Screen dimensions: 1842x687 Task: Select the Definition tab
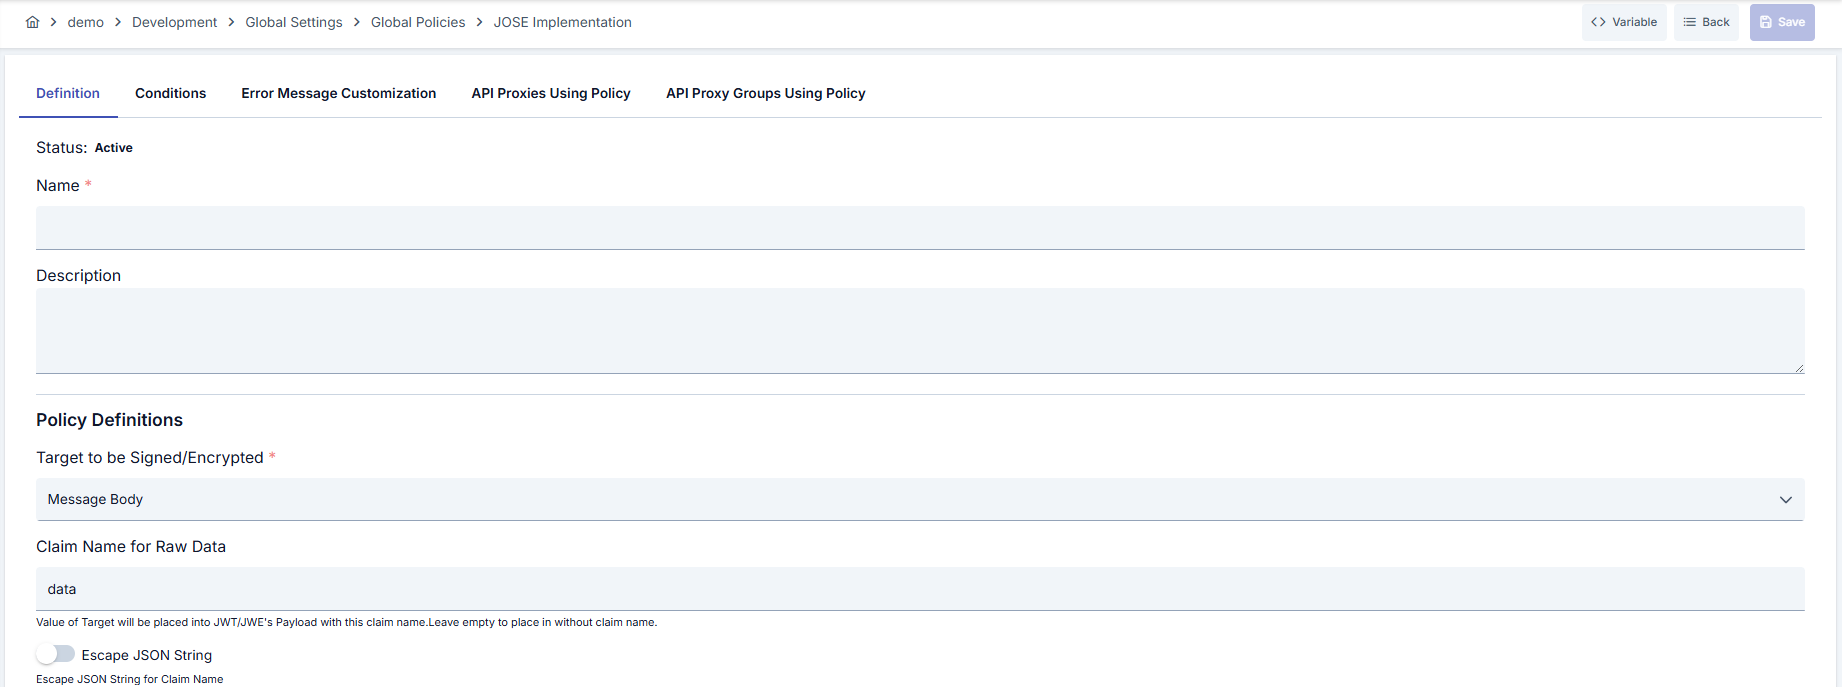tap(68, 93)
